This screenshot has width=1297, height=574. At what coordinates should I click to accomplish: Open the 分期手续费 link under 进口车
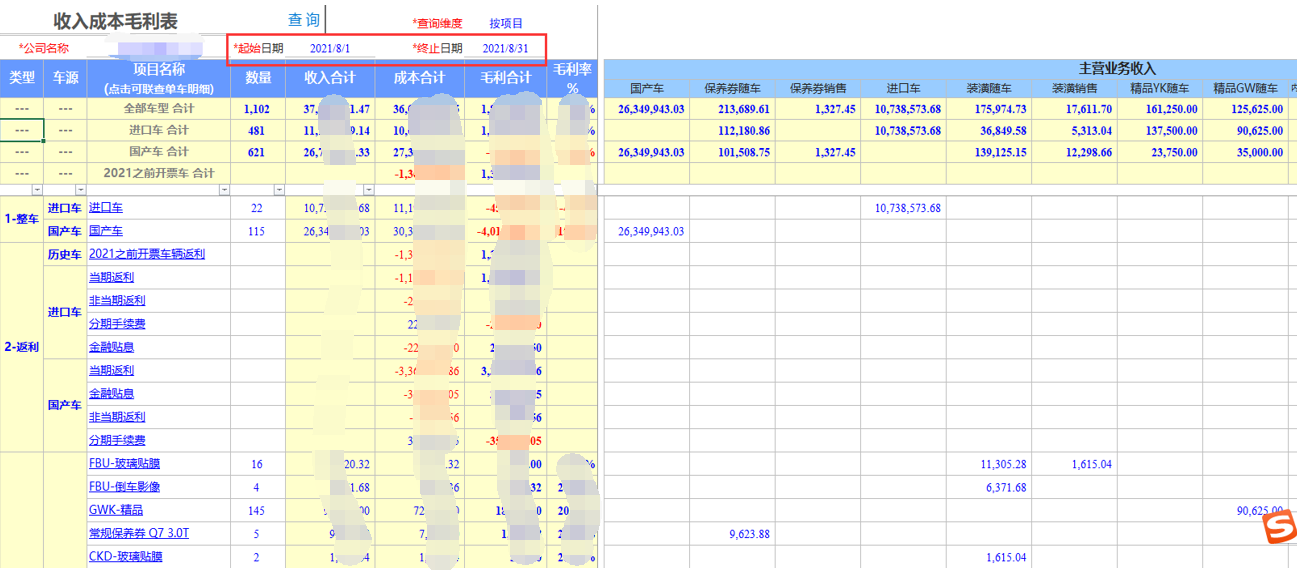117,324
